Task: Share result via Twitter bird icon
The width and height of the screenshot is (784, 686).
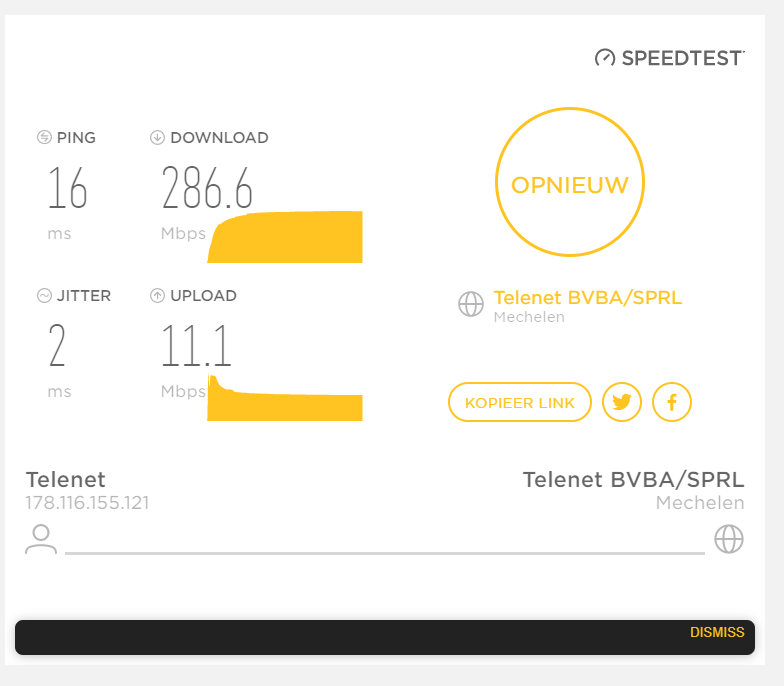Action: point(622,402)
